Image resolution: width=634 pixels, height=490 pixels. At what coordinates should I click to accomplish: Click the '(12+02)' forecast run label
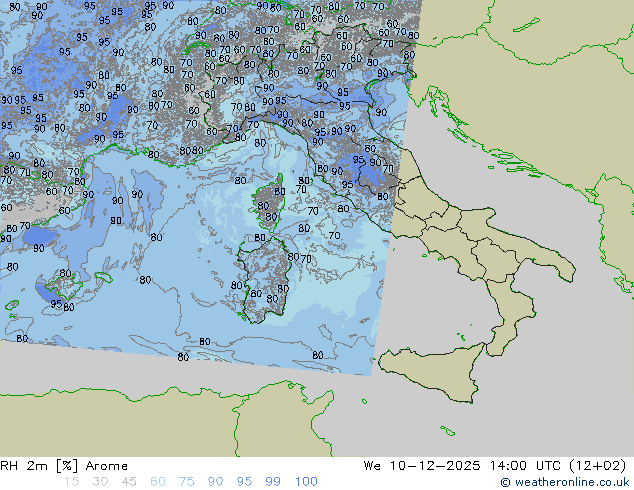click(x=597, y=466)
